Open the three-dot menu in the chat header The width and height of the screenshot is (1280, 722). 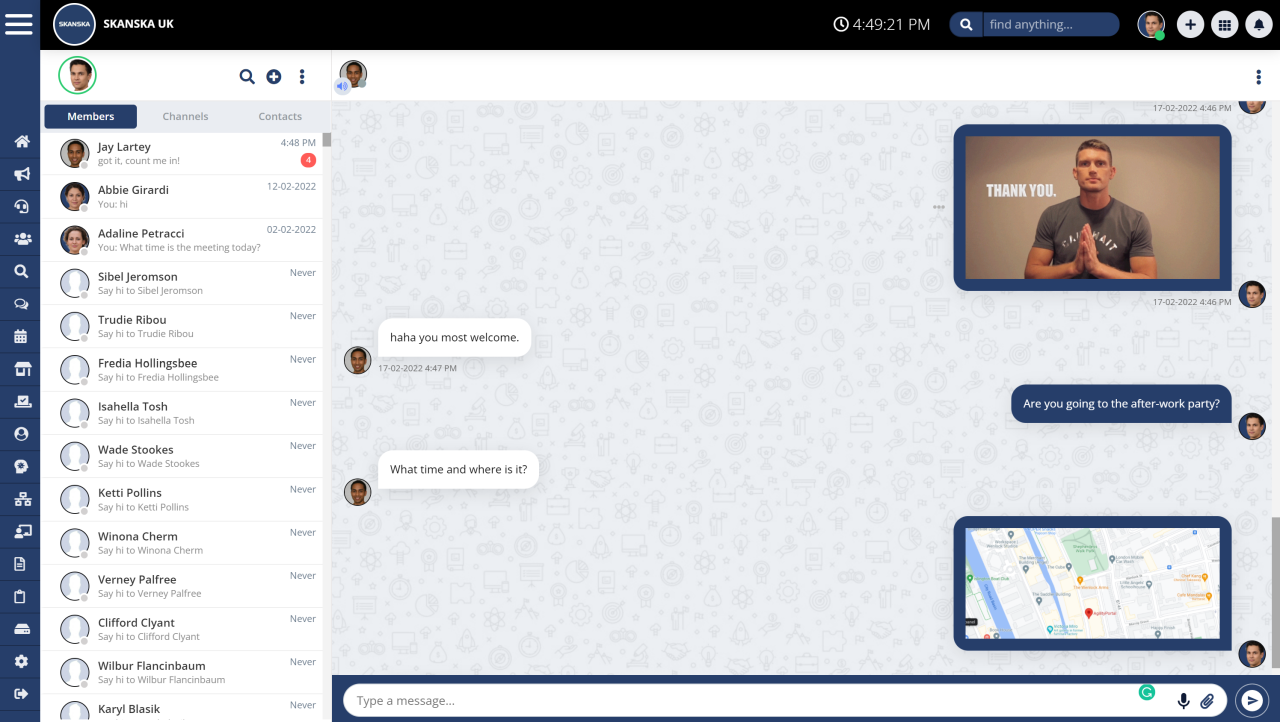(1258, 75)
